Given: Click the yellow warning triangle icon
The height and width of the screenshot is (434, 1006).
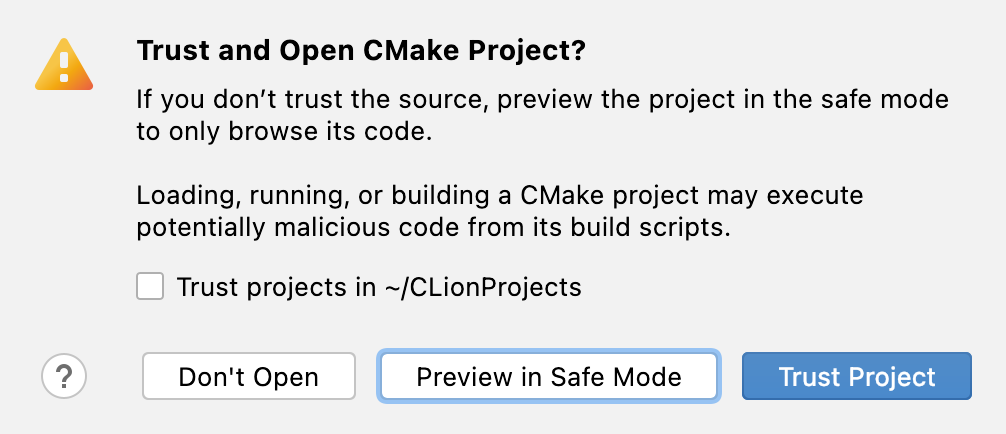Looking at the screenshot, I should click(x=63, y=67).
